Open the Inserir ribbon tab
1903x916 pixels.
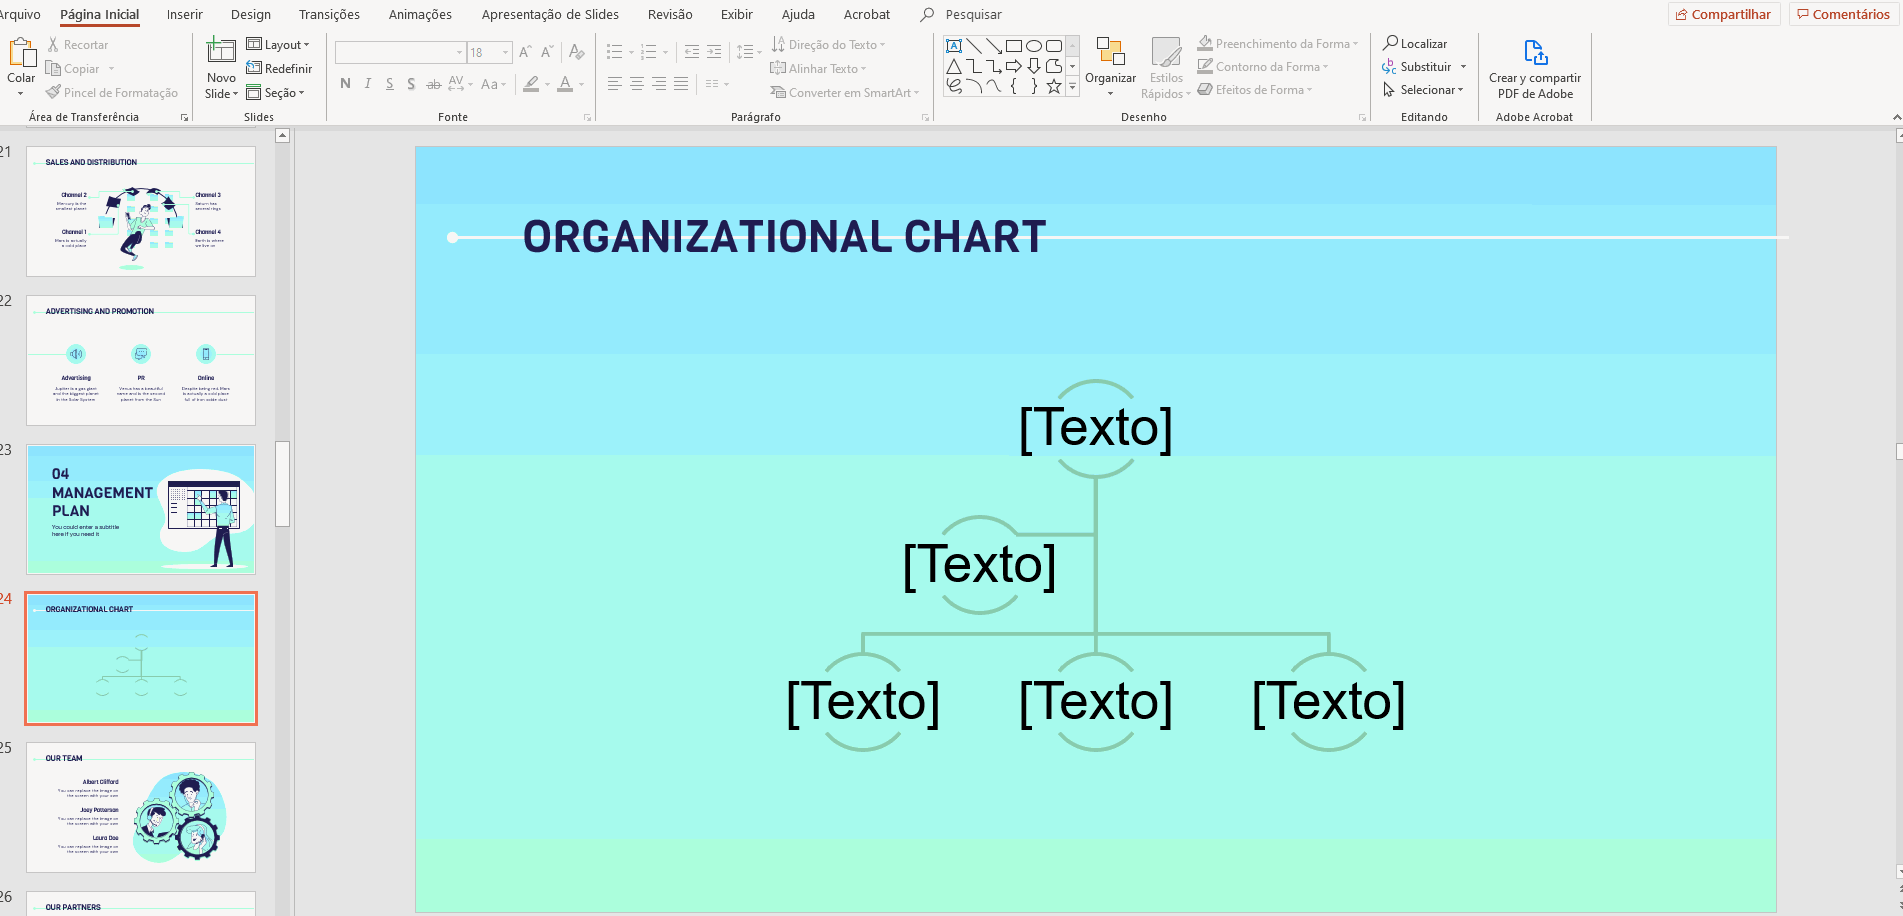pos(185,15)
